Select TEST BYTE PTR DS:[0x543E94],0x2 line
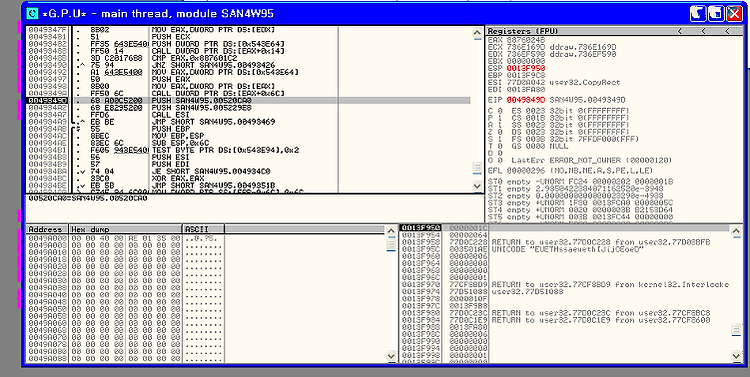Screen dimensions: 750x377 pos(225,150)
